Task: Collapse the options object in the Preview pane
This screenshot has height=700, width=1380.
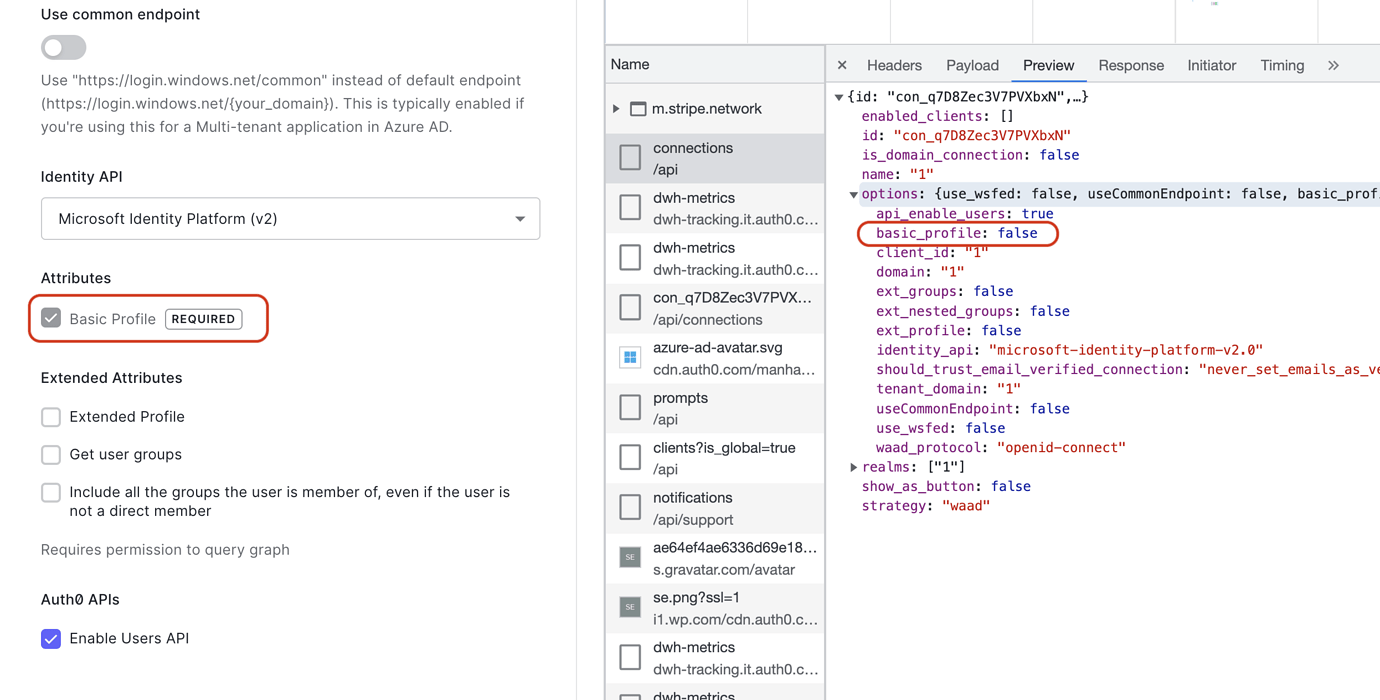Action: (x=854, y=194)
